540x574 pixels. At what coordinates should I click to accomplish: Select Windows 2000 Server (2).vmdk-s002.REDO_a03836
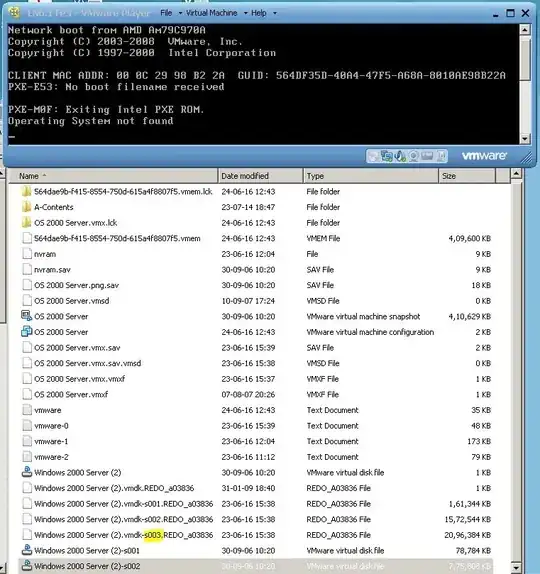124,519
